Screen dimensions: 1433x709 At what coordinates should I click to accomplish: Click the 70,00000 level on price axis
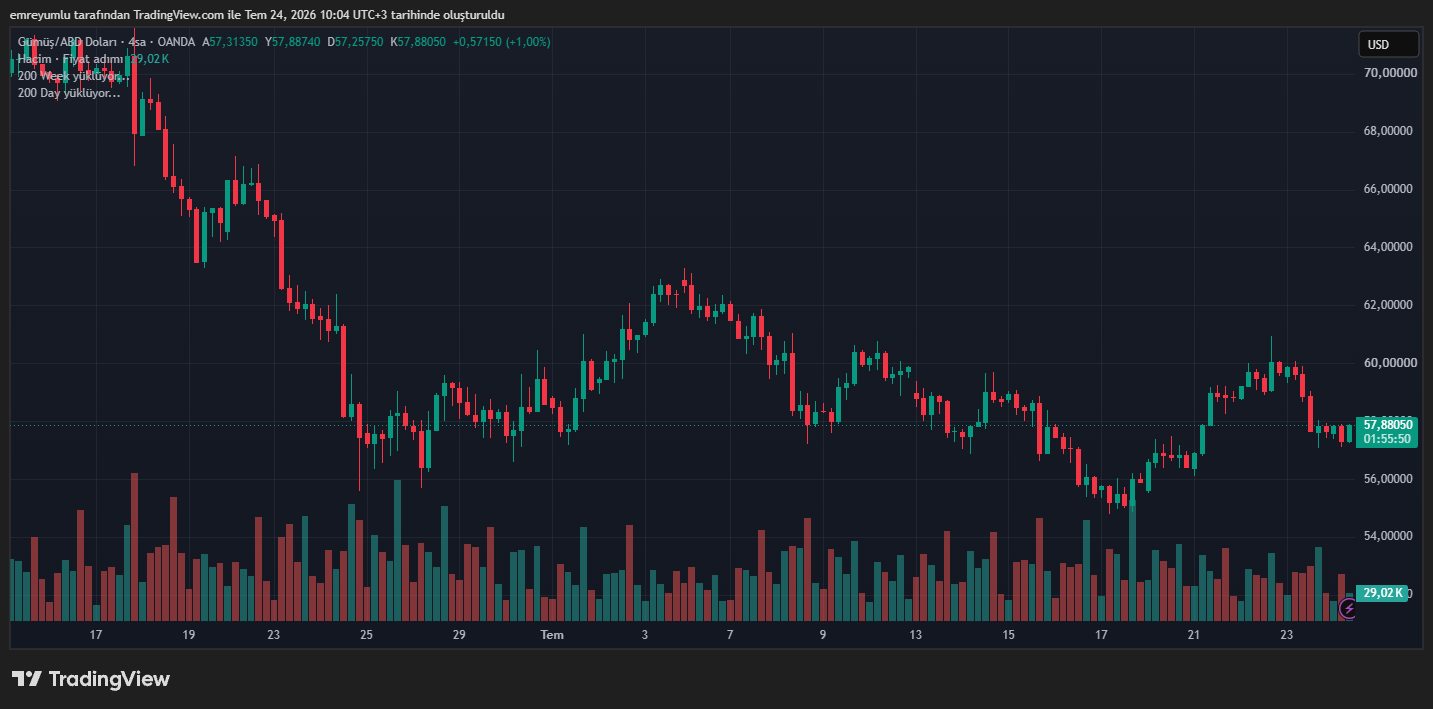(1390, 73)
